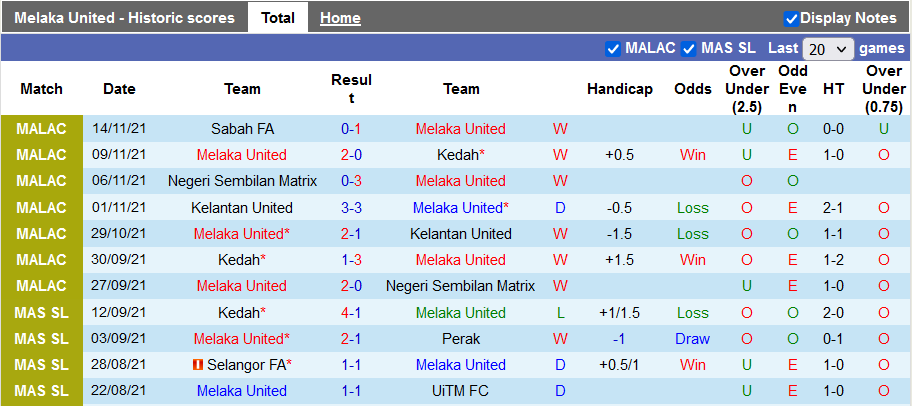Screen dimensions: 912x406
Task: Click the MALAC league badge for 14/11/21
Action: (42, 129)
